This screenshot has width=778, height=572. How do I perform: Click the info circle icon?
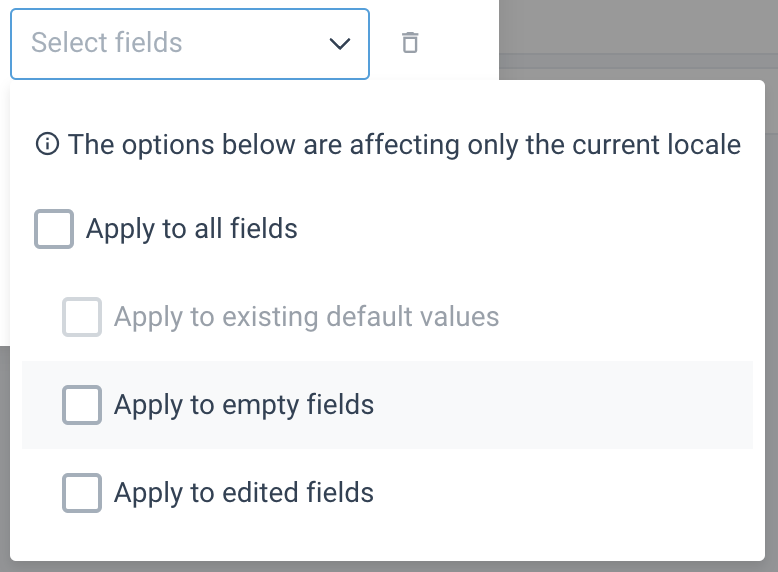(46, 145)
